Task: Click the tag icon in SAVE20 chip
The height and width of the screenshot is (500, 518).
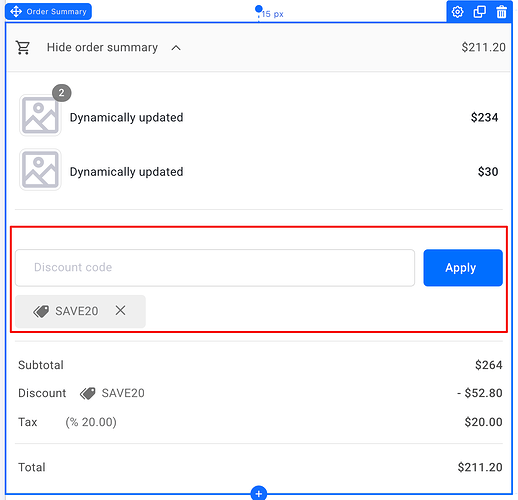Action: point(41,311)
